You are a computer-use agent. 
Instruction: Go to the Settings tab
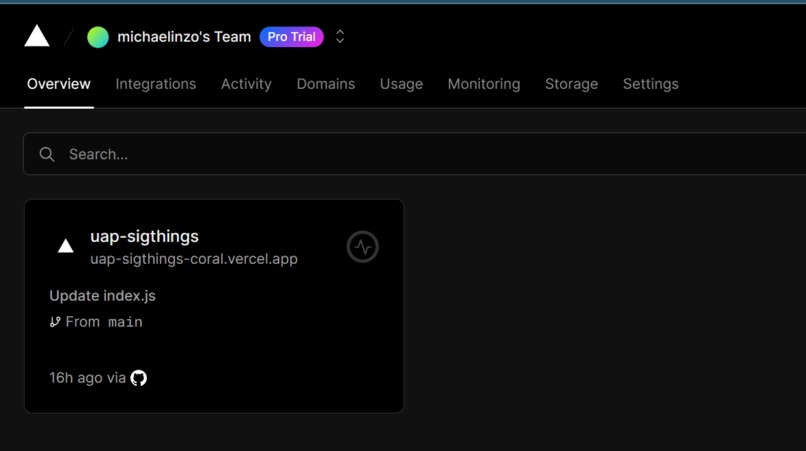(x=651, y=84)
